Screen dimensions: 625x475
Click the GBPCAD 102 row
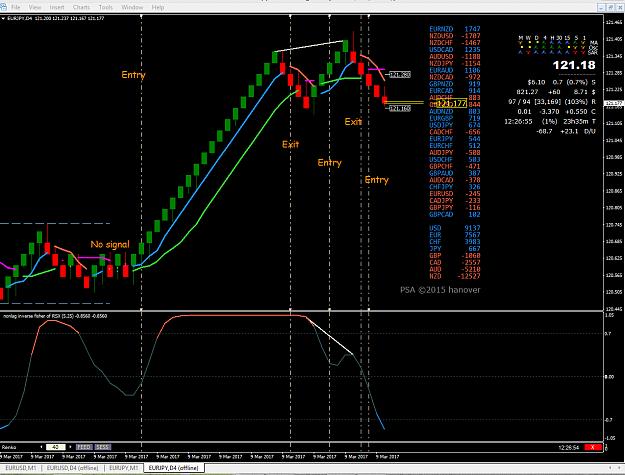coord(455,214)
